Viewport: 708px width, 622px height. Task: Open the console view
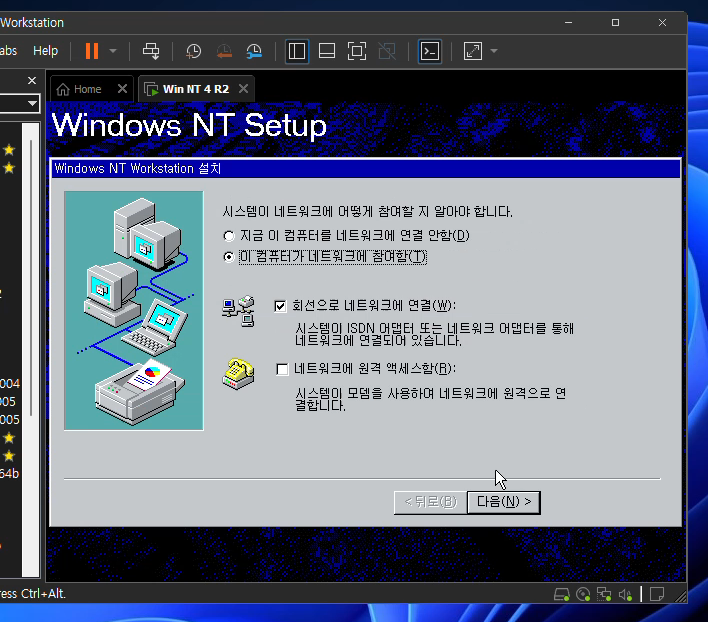tap(430, 51)
